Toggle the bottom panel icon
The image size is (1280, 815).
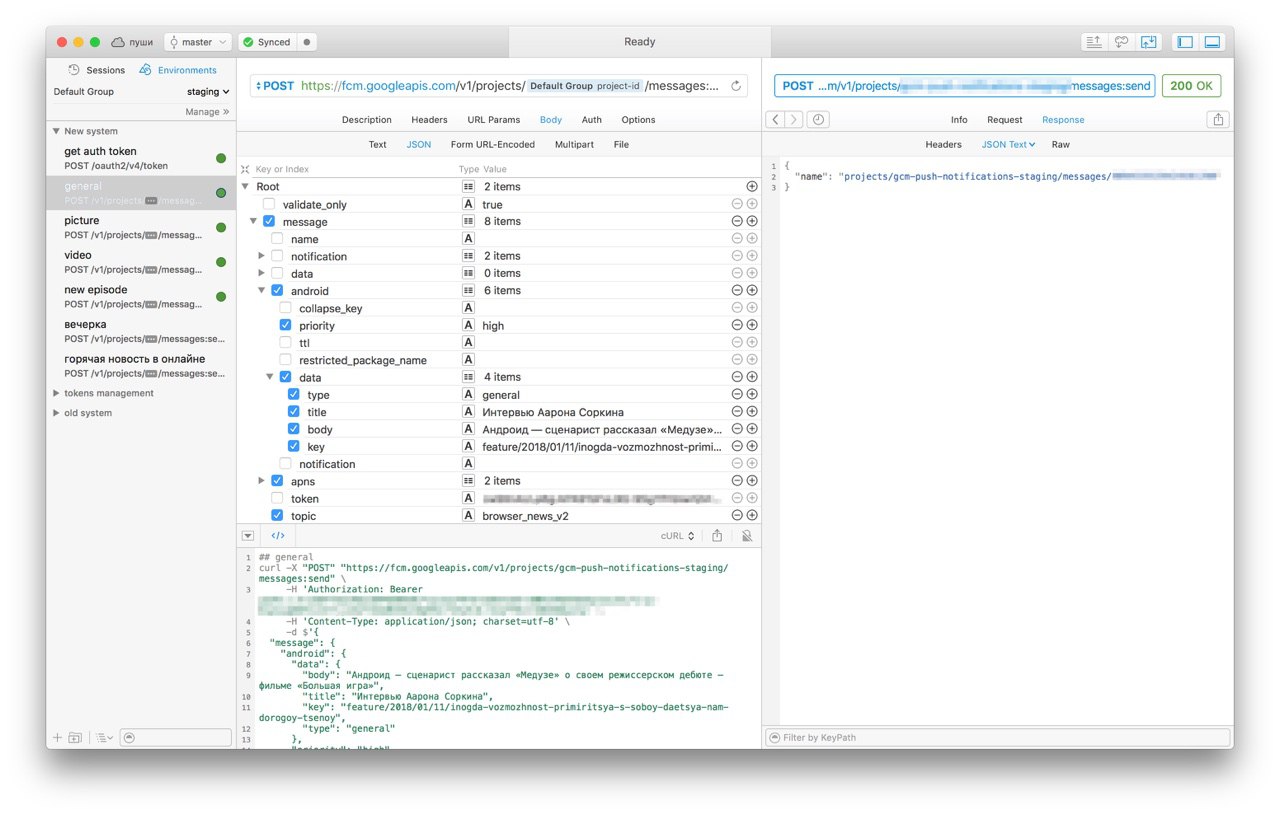tap(1212, 42)
